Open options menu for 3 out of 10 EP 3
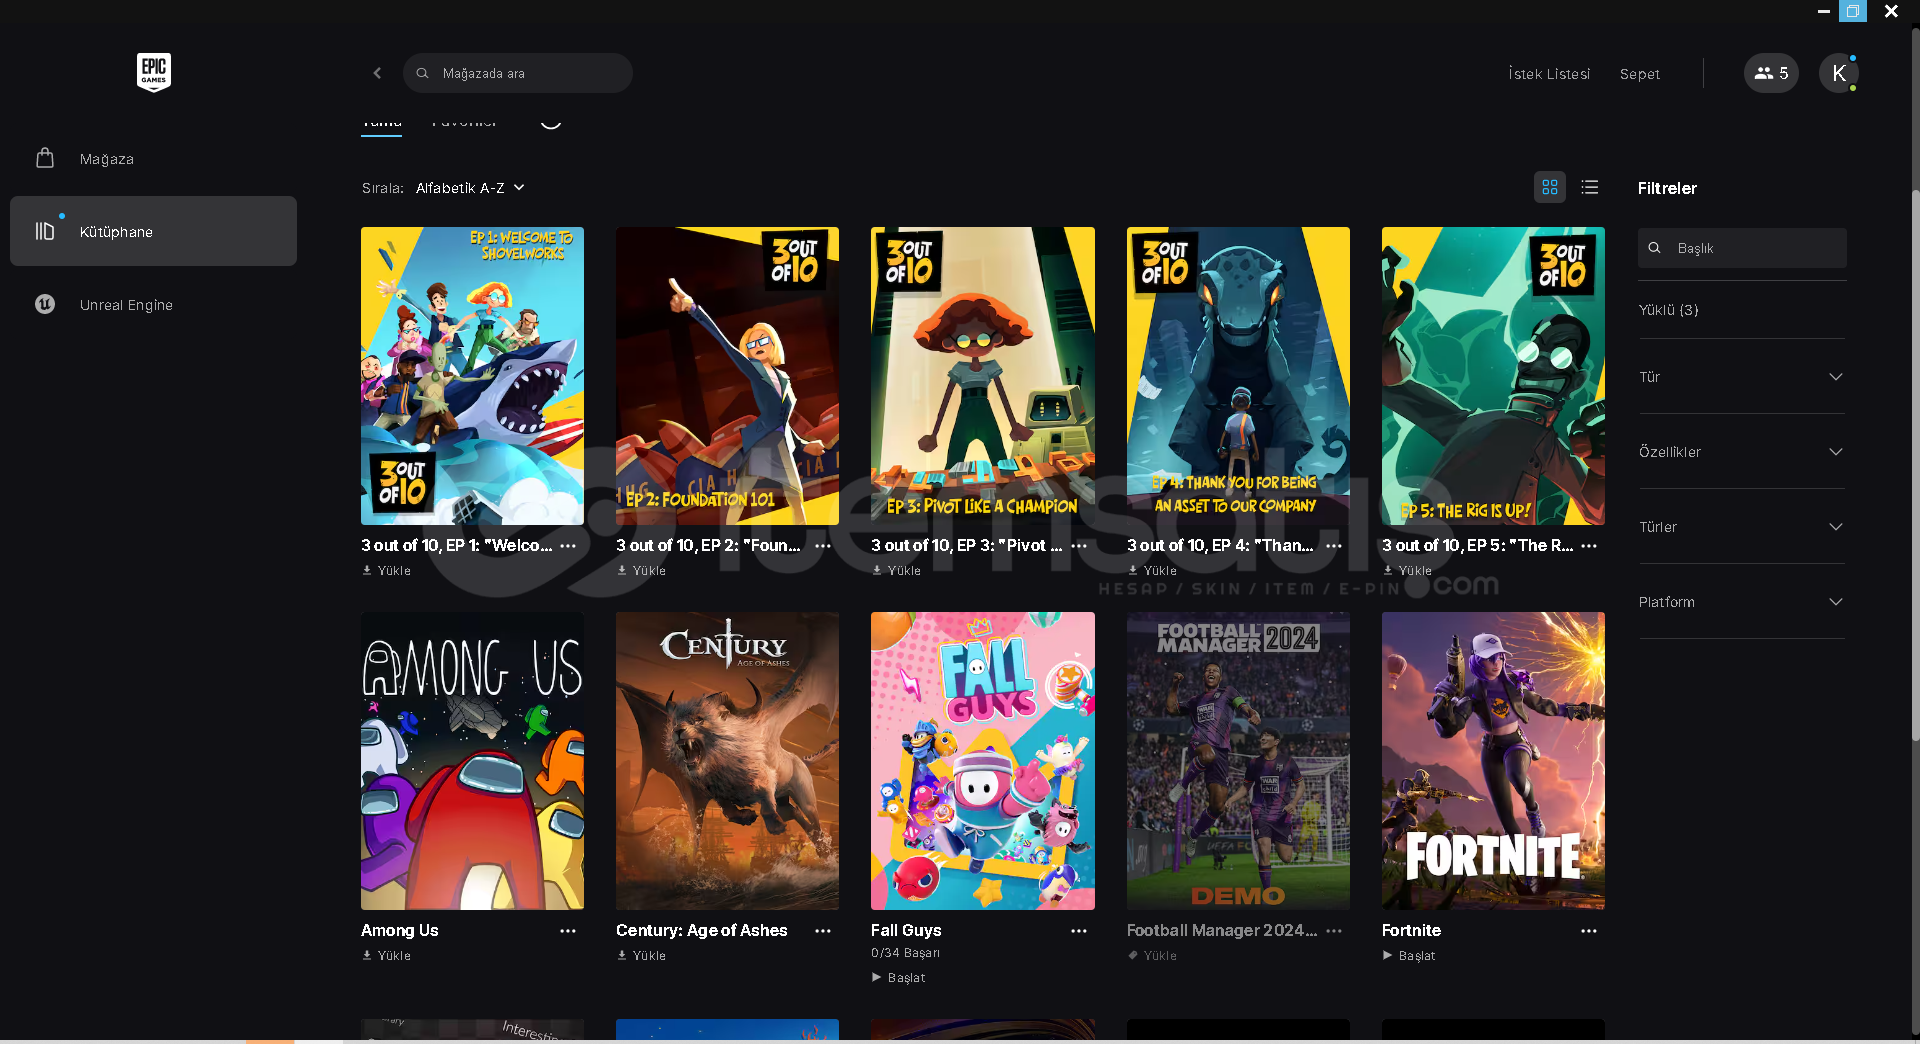The height and width of the screenshot is (1044, 1920). coord(1079,546)
